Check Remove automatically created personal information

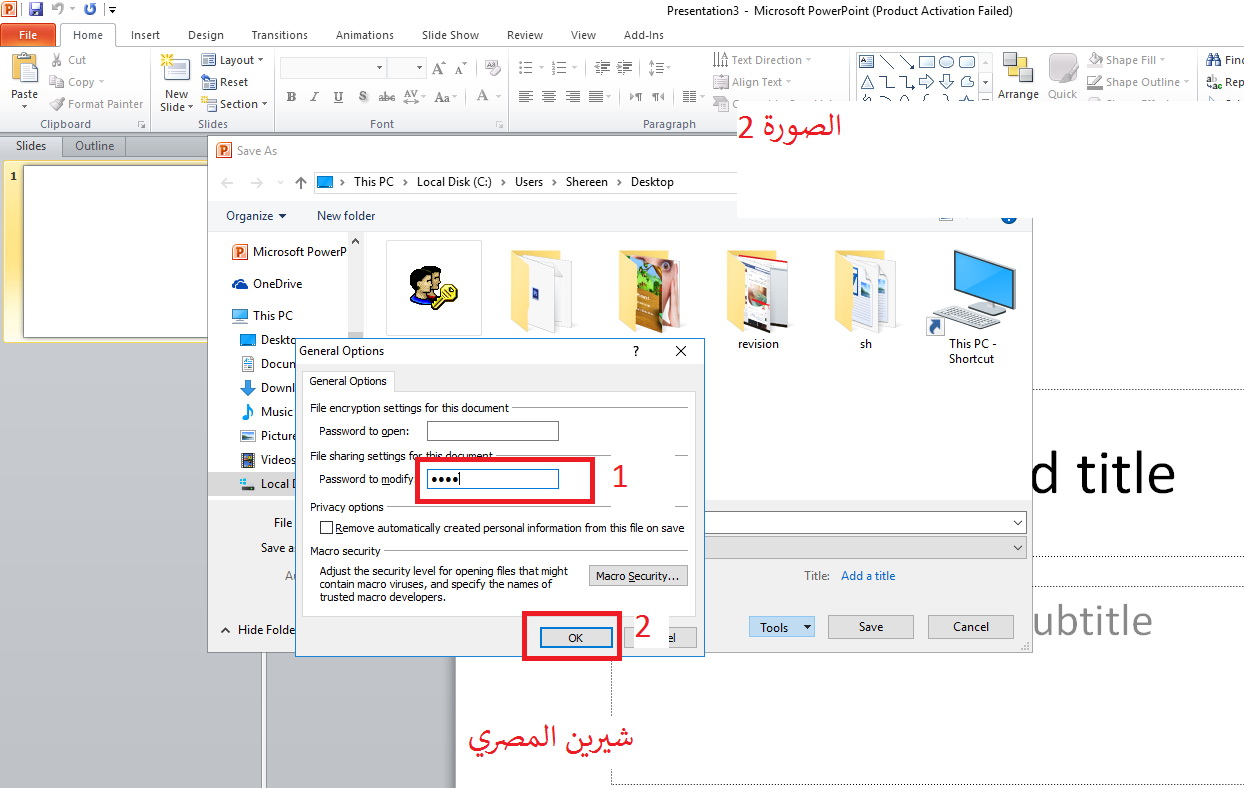coord(326,528)
